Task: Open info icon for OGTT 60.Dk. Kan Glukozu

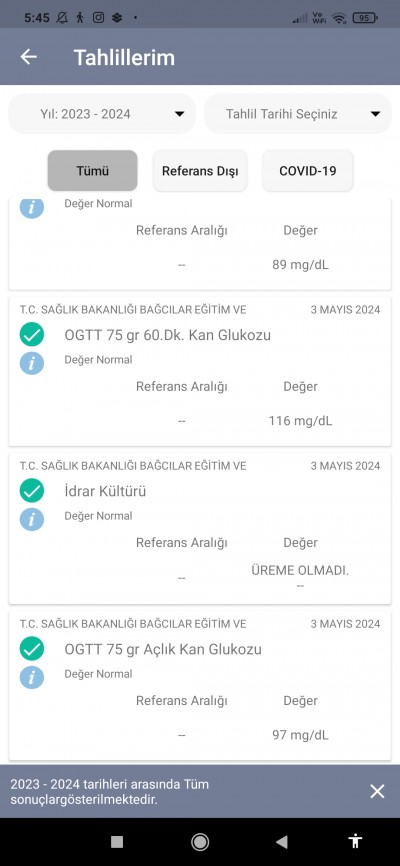Action: [x=32, y=363]
